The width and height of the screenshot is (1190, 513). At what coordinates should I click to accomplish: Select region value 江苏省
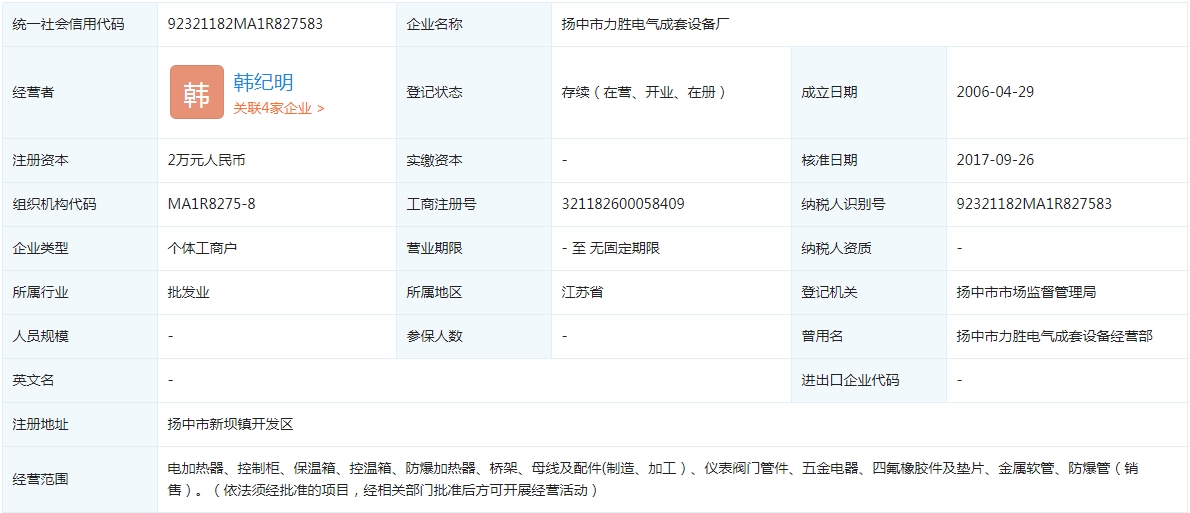coord(582,292)
